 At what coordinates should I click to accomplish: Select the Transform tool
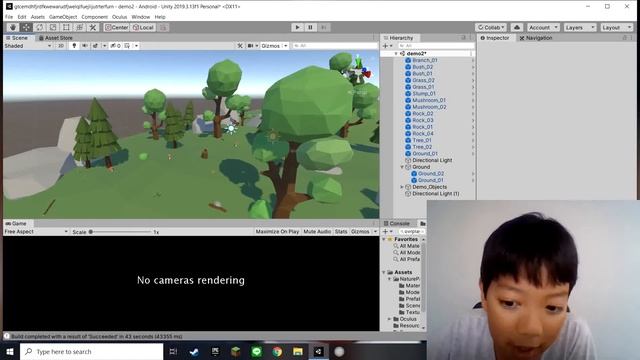pos(80,27)
